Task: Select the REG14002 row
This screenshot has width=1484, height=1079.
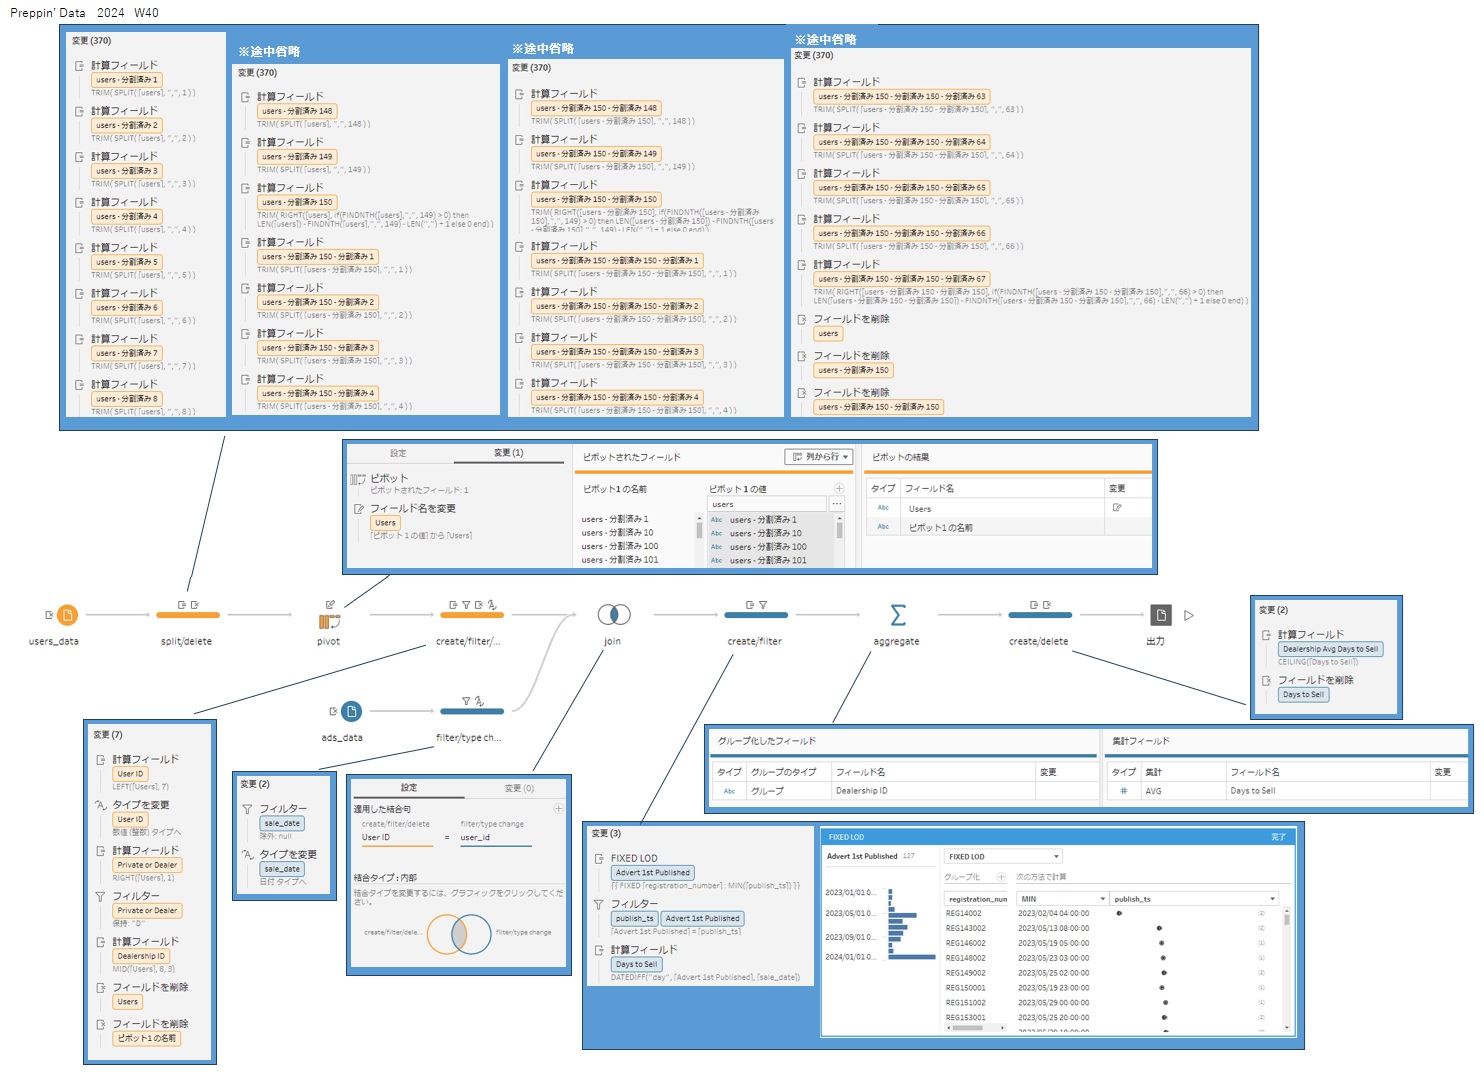Action: pos(1110,913)
